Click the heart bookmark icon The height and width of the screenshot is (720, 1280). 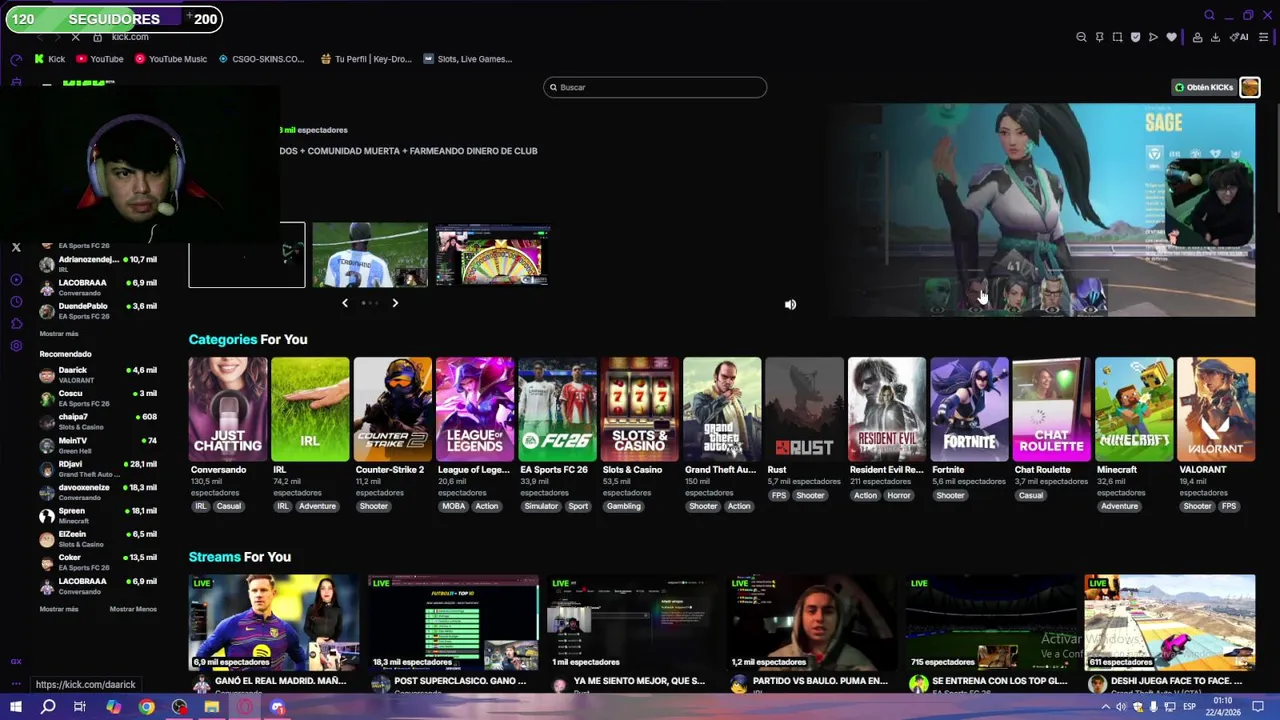[x=1172, y=37]
